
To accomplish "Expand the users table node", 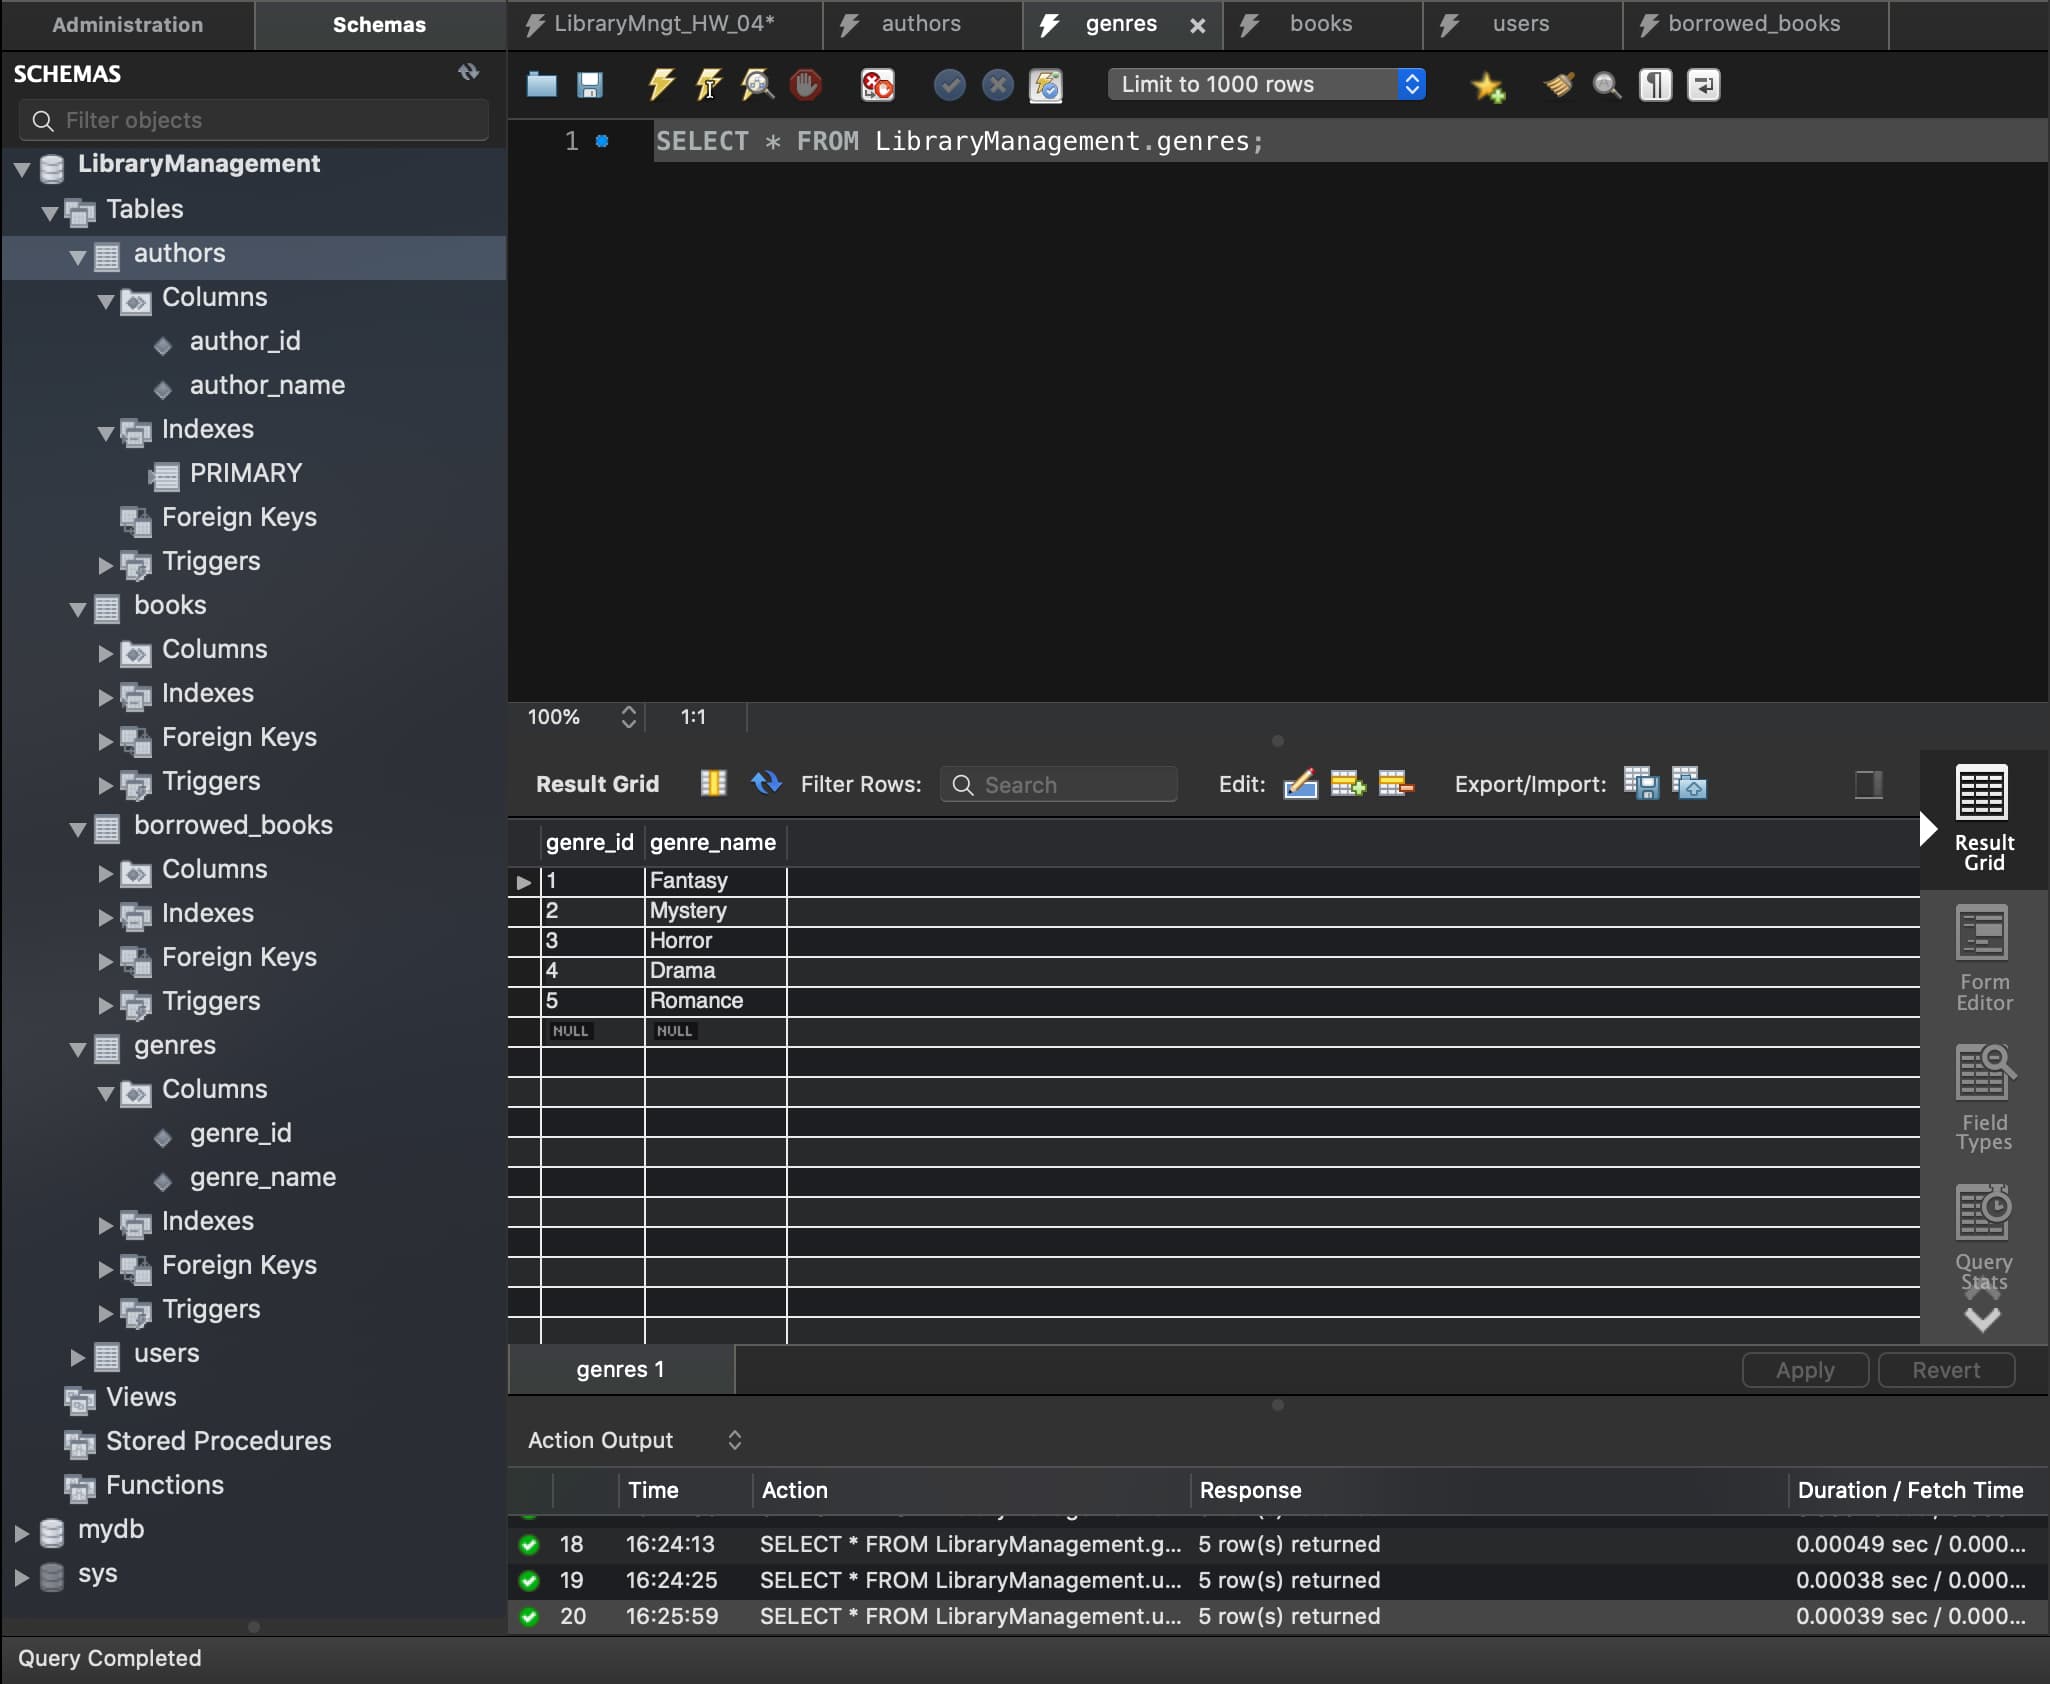I will (x=78, y=1356).
